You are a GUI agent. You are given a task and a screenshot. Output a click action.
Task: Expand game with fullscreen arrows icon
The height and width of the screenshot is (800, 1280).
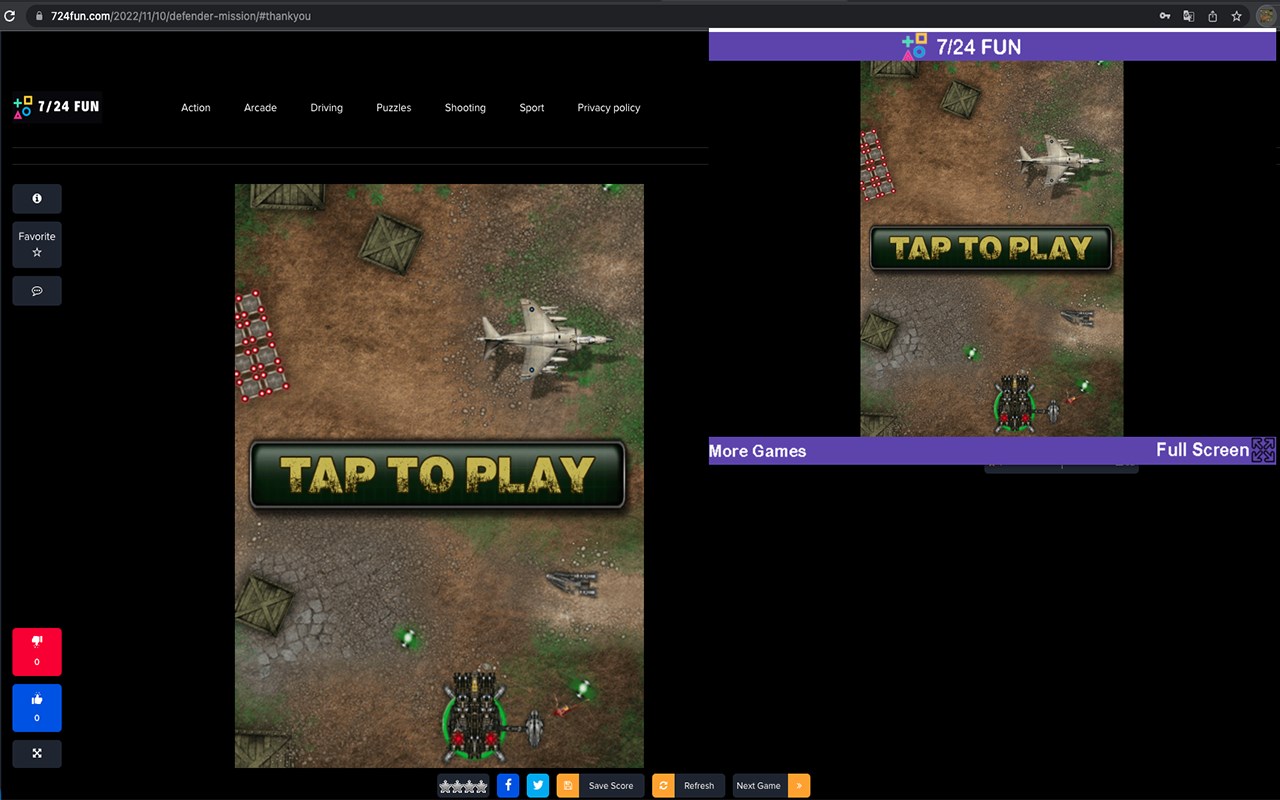click(x=37, y=753)
